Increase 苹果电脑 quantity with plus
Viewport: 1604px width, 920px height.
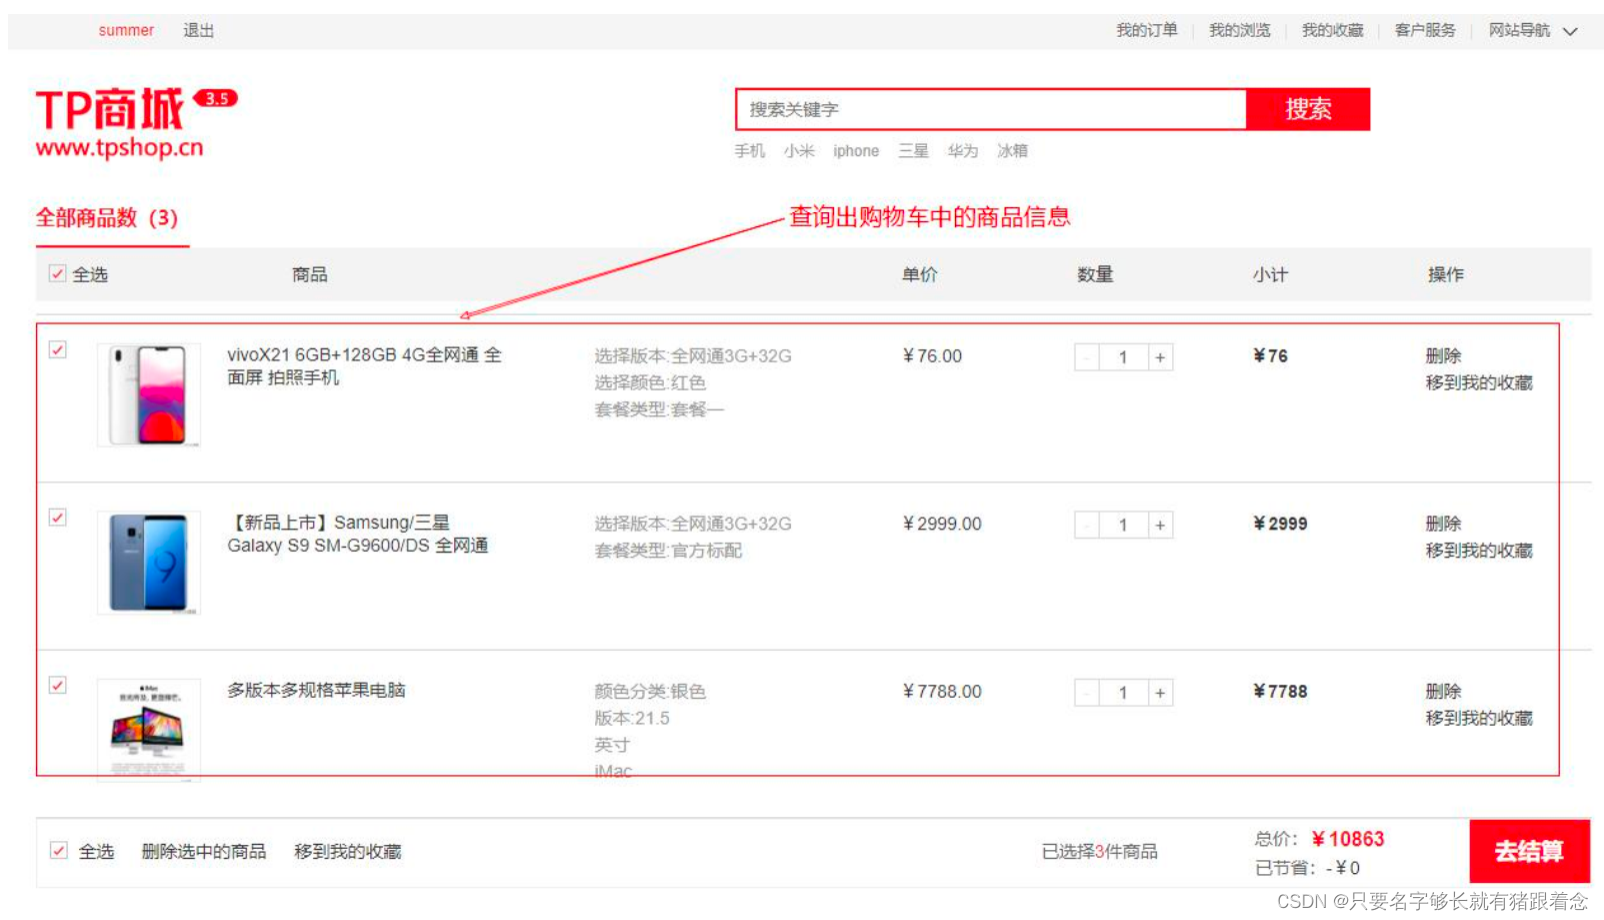coord(1160,693)
